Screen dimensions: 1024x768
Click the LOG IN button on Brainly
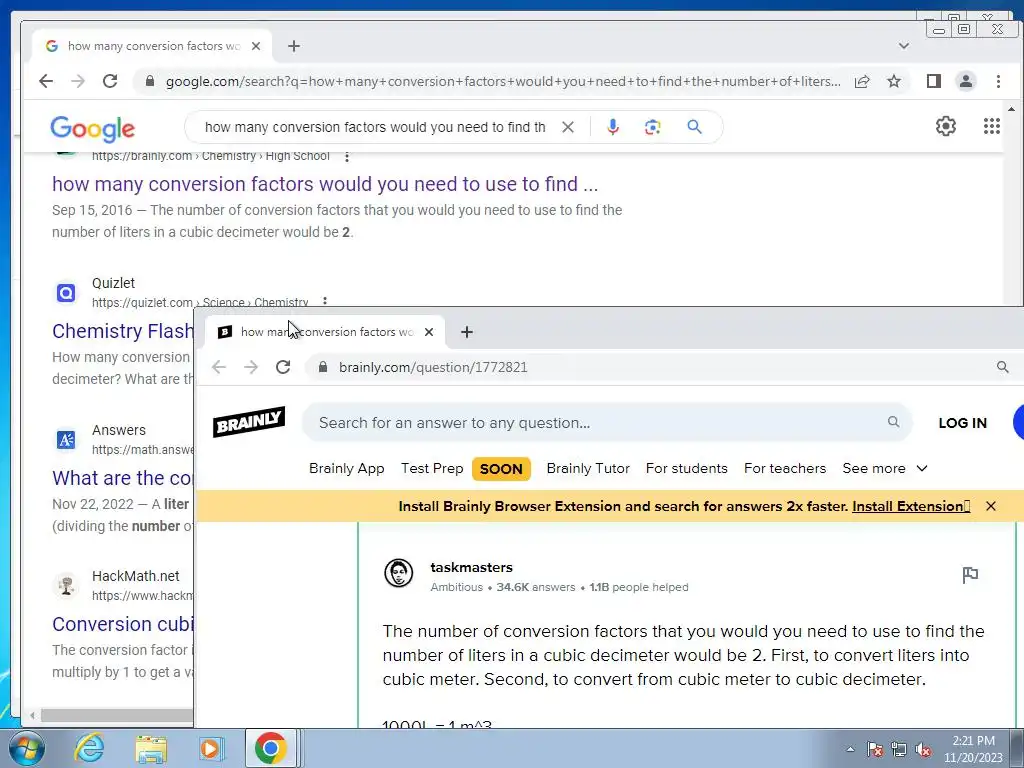point(963,423)
